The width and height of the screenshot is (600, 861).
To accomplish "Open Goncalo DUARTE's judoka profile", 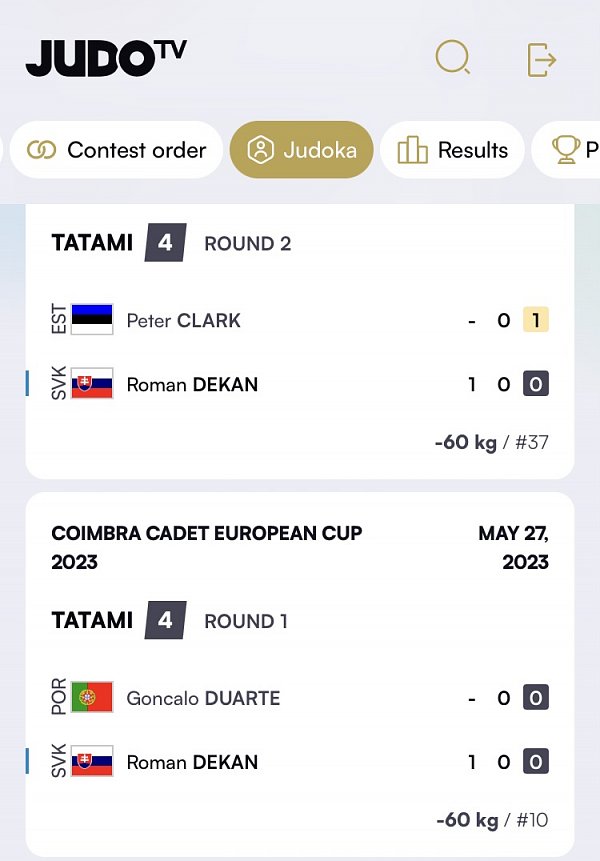I will coord(203,698).
